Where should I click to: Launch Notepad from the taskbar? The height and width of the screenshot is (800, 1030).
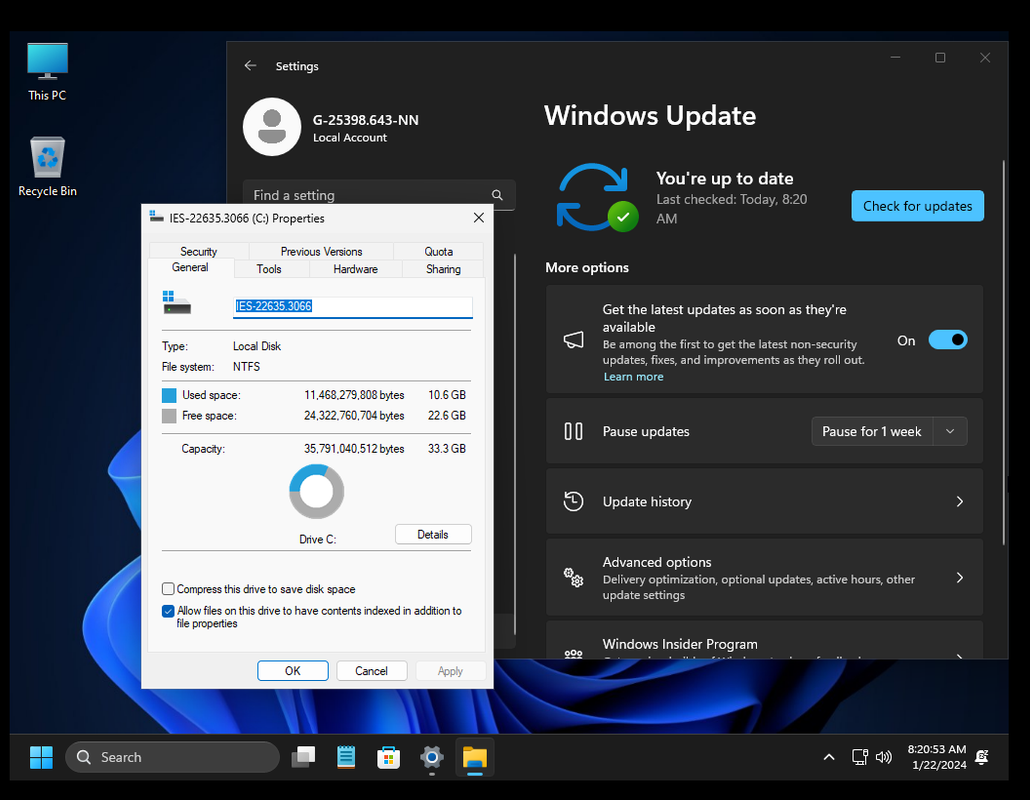(x=346, y=757)
